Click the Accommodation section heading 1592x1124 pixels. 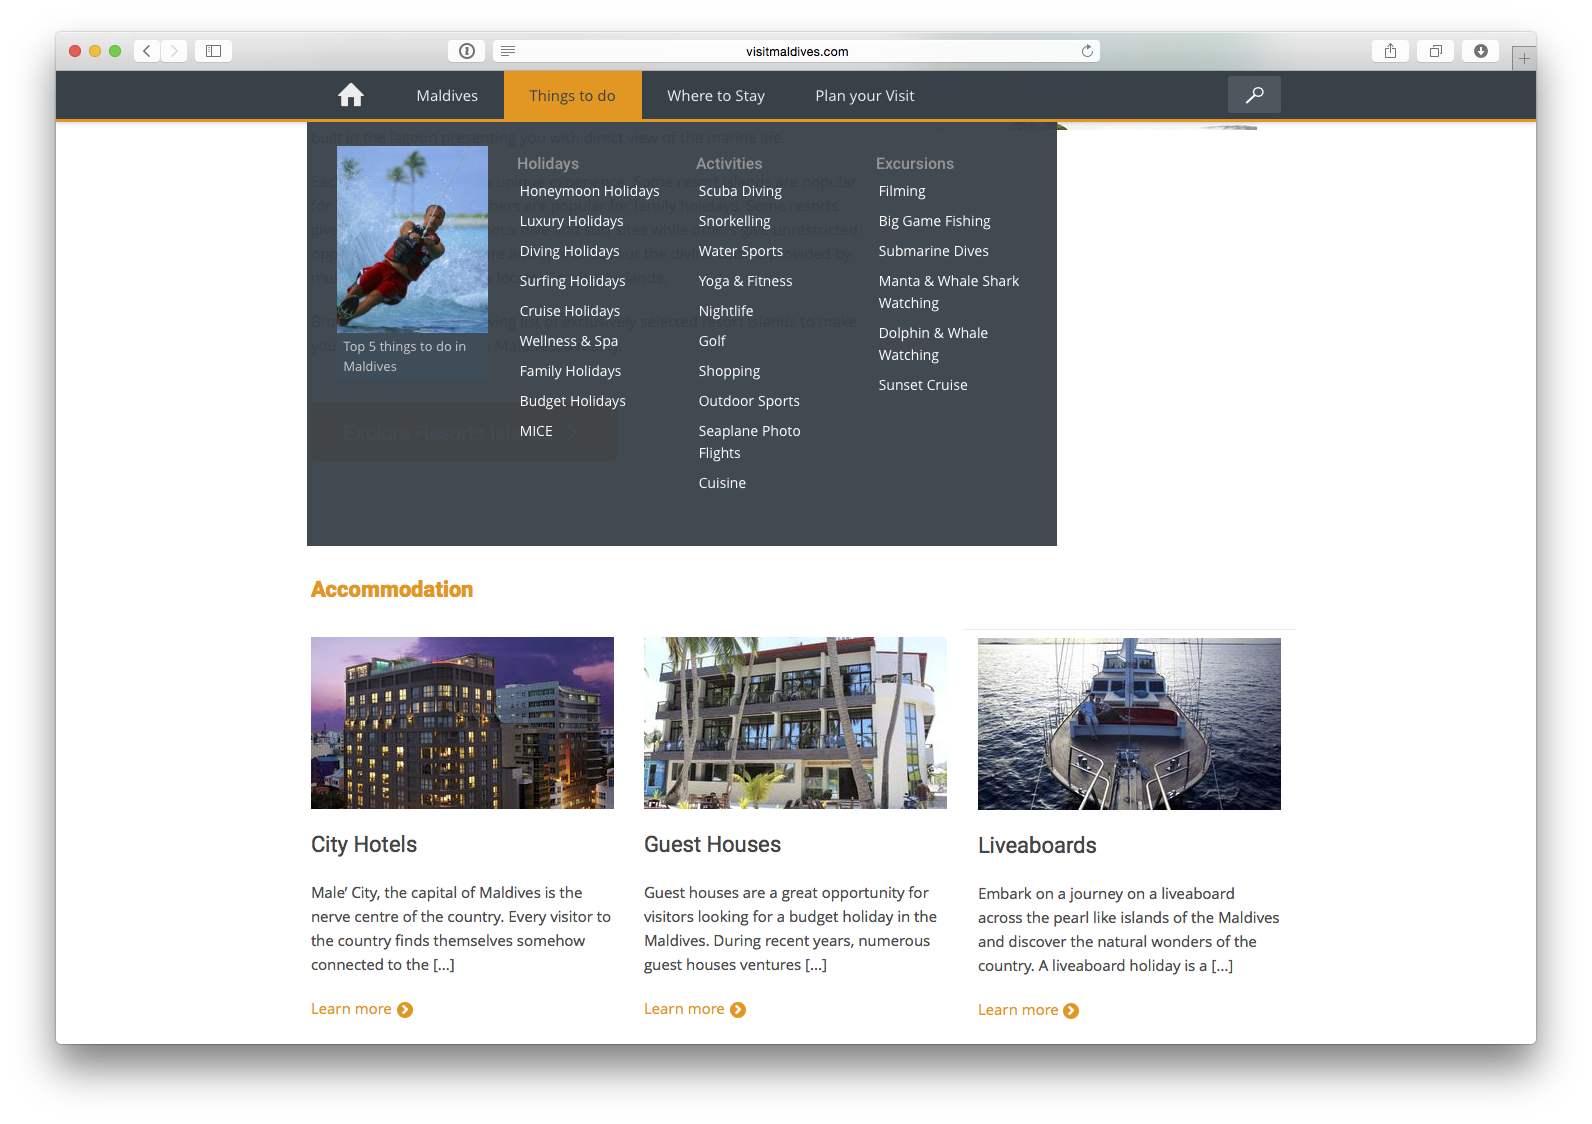pos(392,589)
